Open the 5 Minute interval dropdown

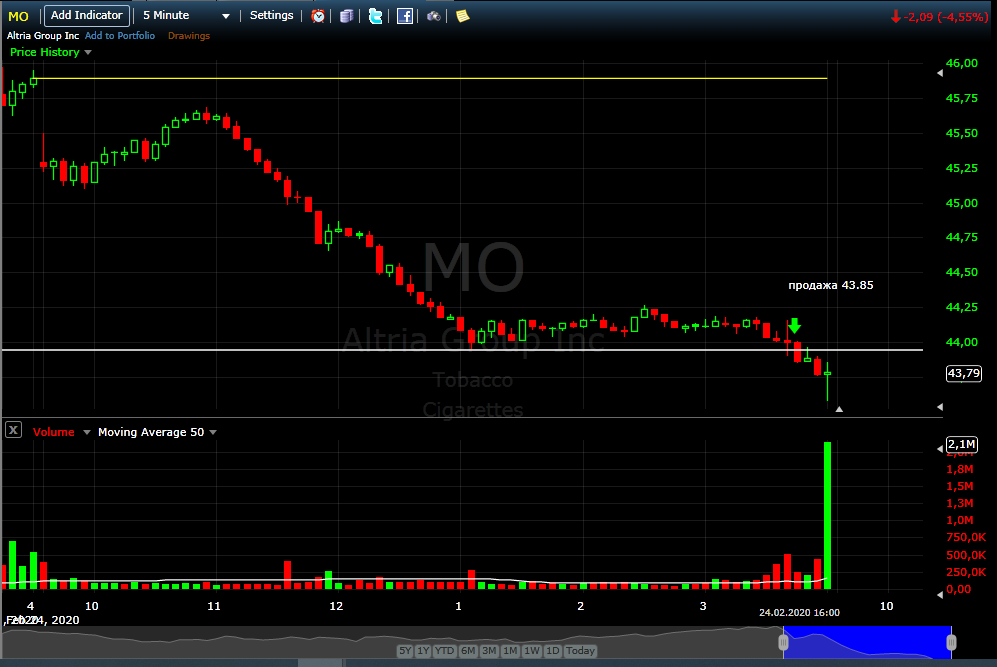[186, 15]
